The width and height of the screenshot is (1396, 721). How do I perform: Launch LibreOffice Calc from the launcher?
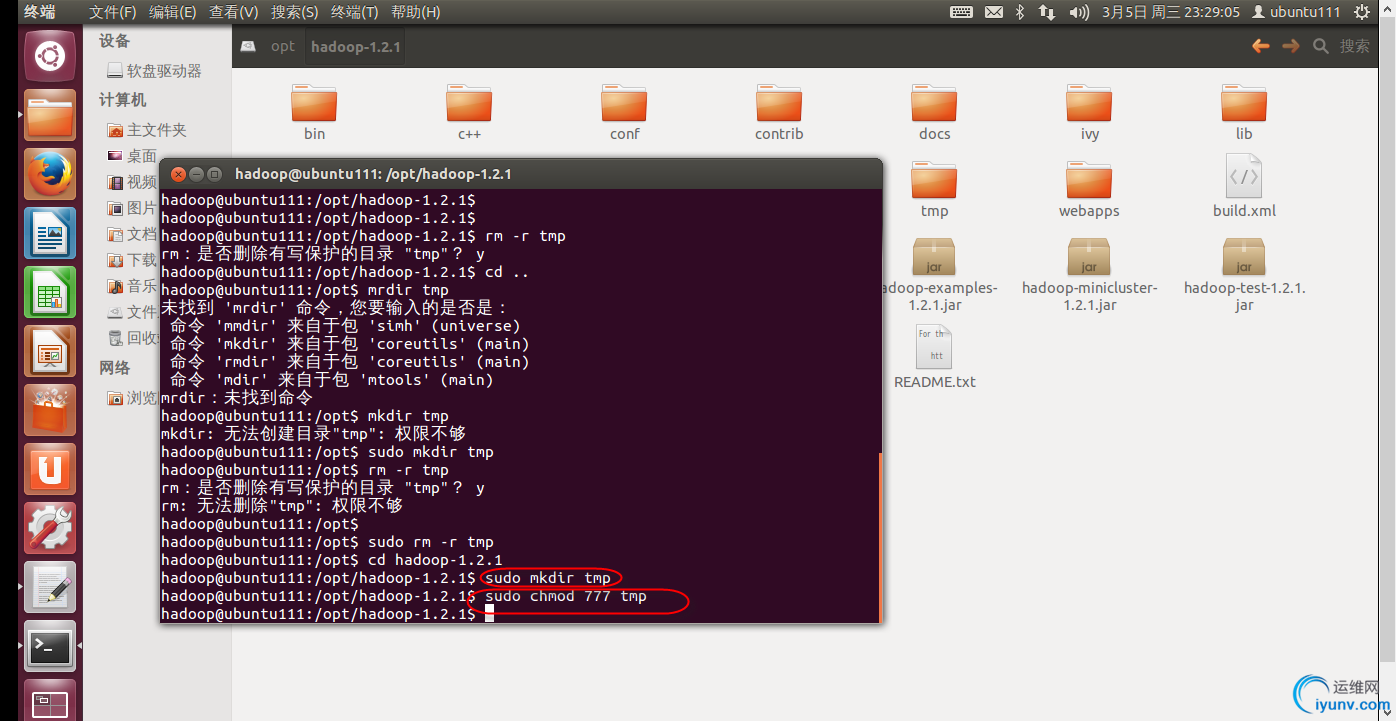click(x=50, y=292)
